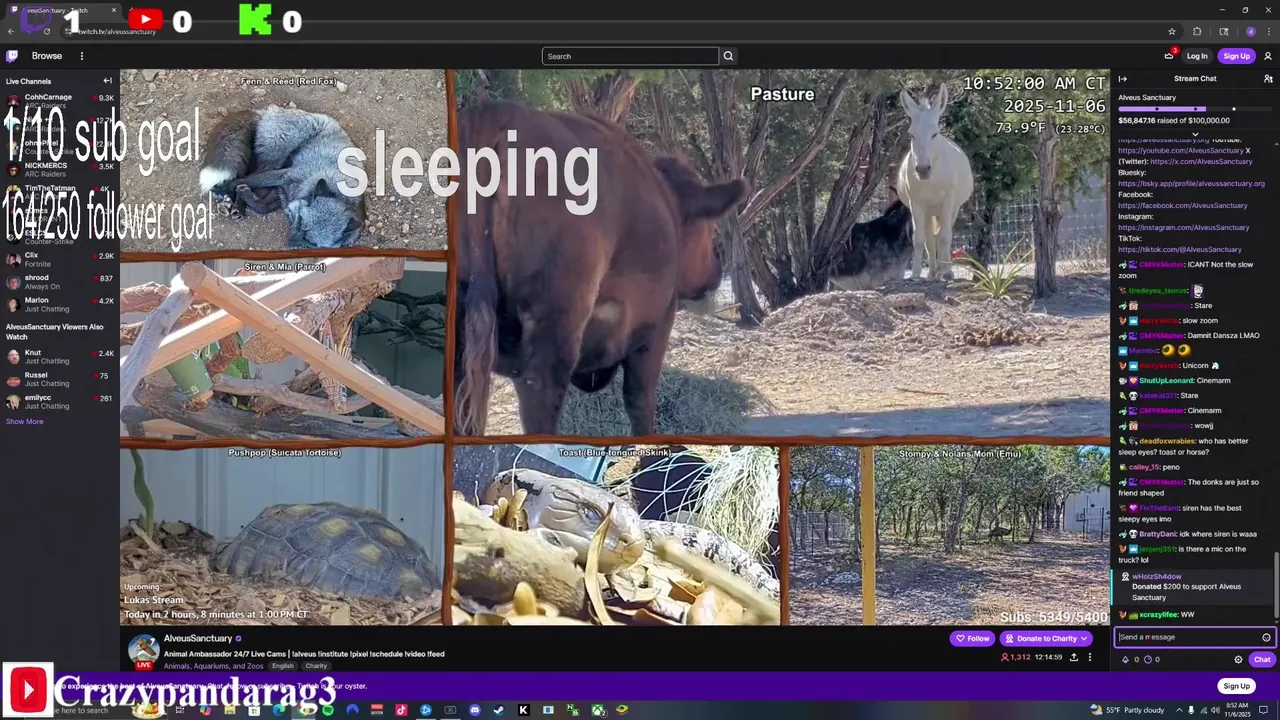Click the AlveusSanctuary channel avatar
The width and height of the screenshot is (1280, 720).
click(x=144, y=651)
